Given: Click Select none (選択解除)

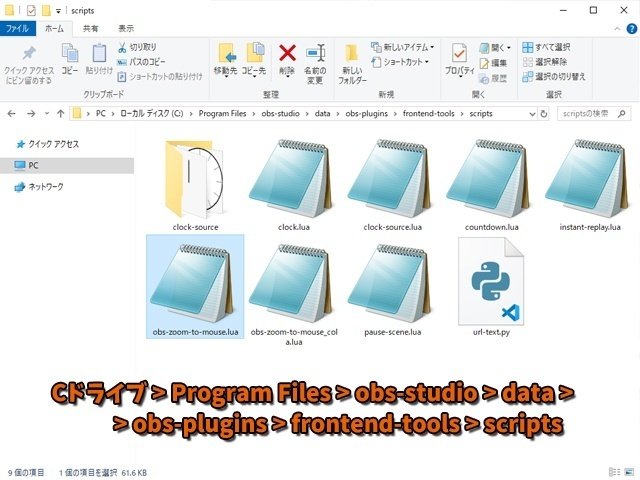Looking at the screenshot, I should coord(545,62).
